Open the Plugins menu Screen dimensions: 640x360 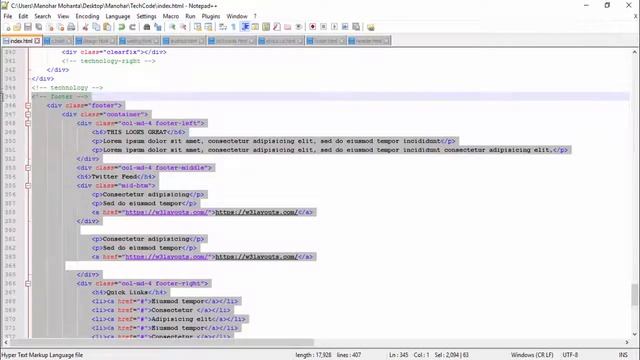211,16
